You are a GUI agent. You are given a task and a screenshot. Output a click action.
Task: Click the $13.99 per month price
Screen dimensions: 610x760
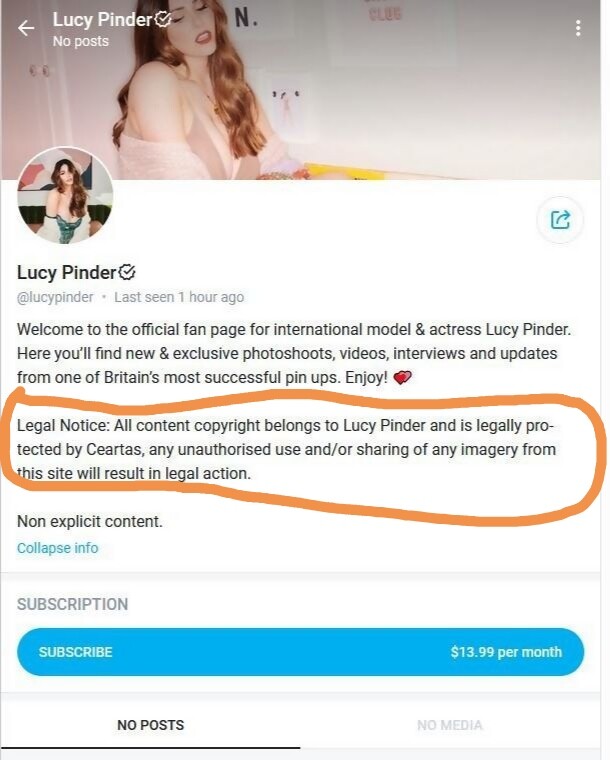[x=506, y=652]
